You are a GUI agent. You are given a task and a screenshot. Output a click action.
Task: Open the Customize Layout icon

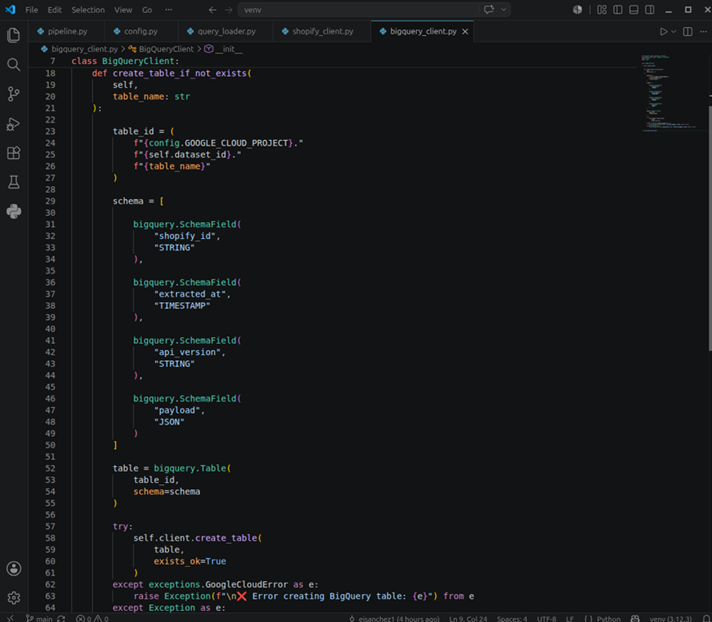(x=602, y=10)
